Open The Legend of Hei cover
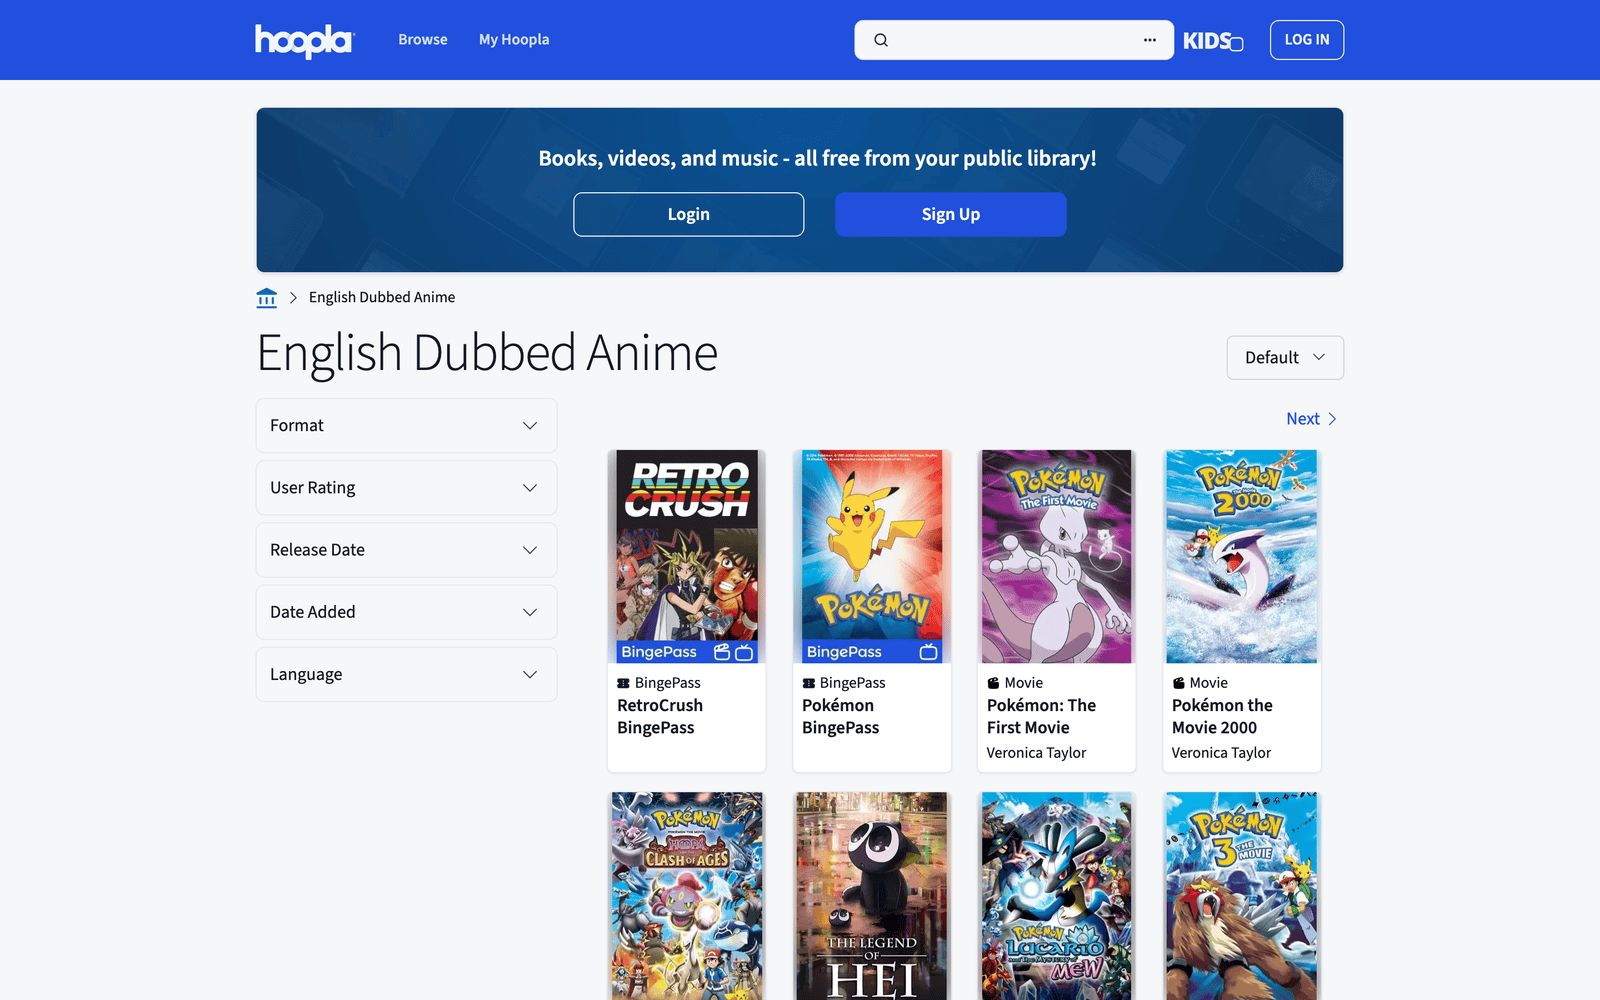This screenshot has height=1000, width=1600. click(x=872, y=896)
